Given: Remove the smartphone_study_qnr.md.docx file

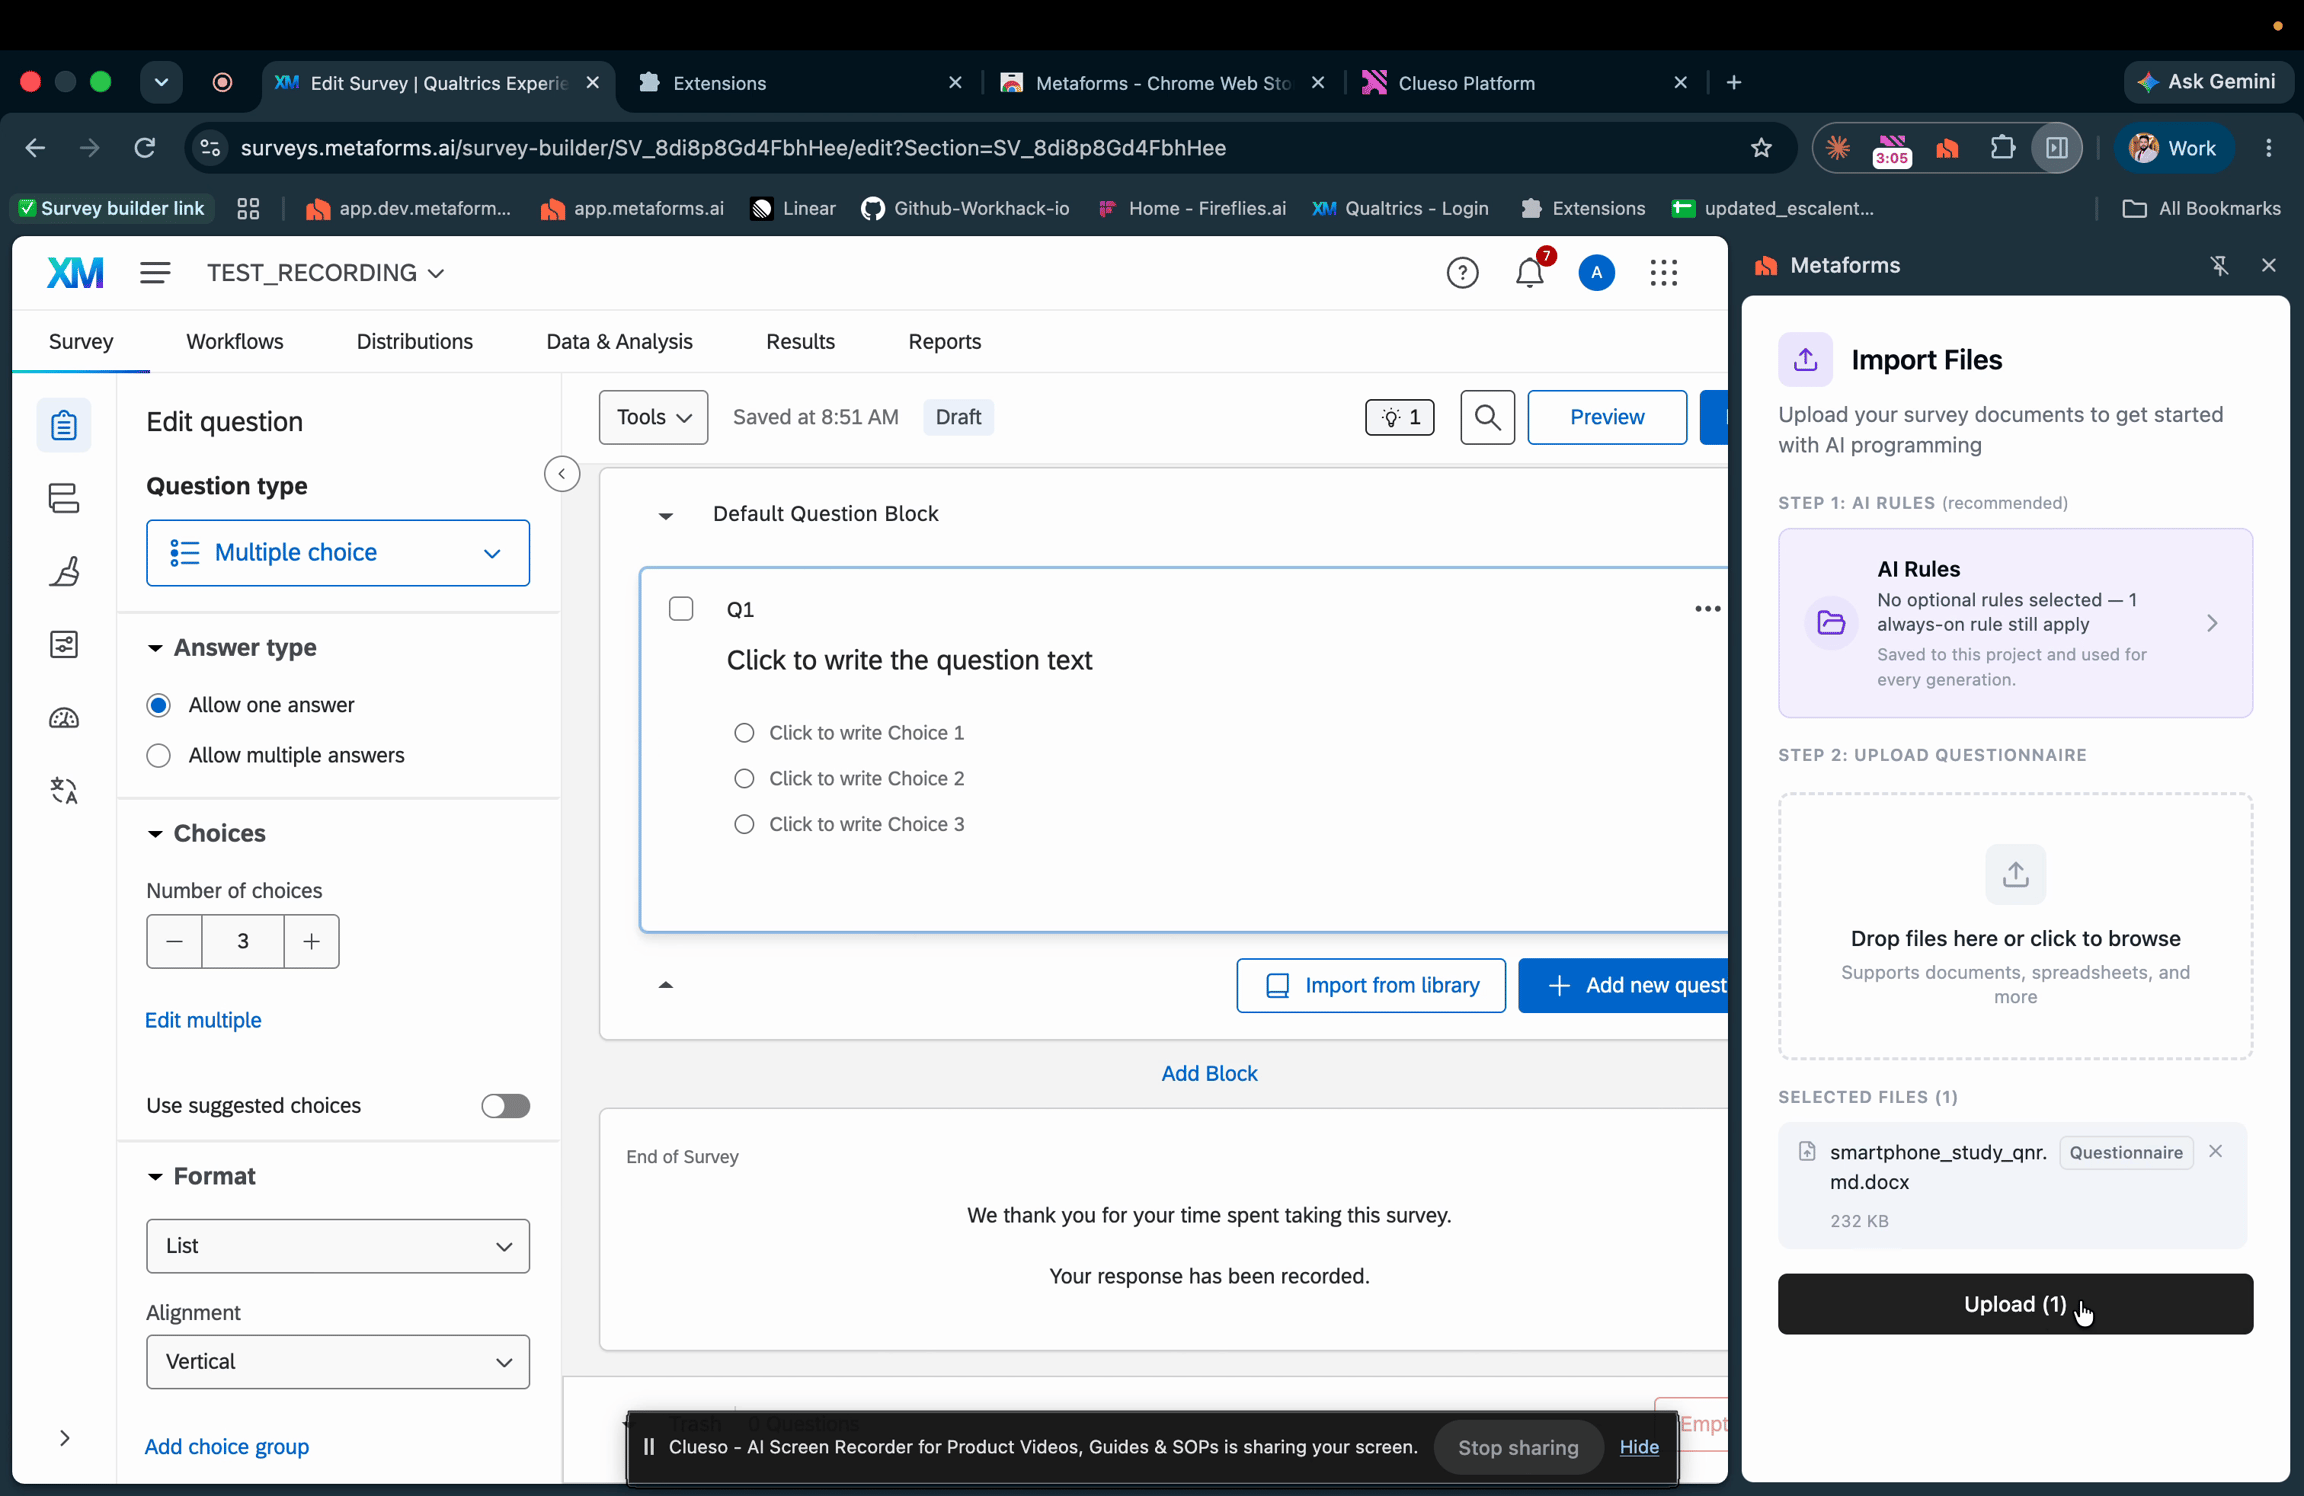Looking at the screenshot, I should click(x=2216, y=1151).
